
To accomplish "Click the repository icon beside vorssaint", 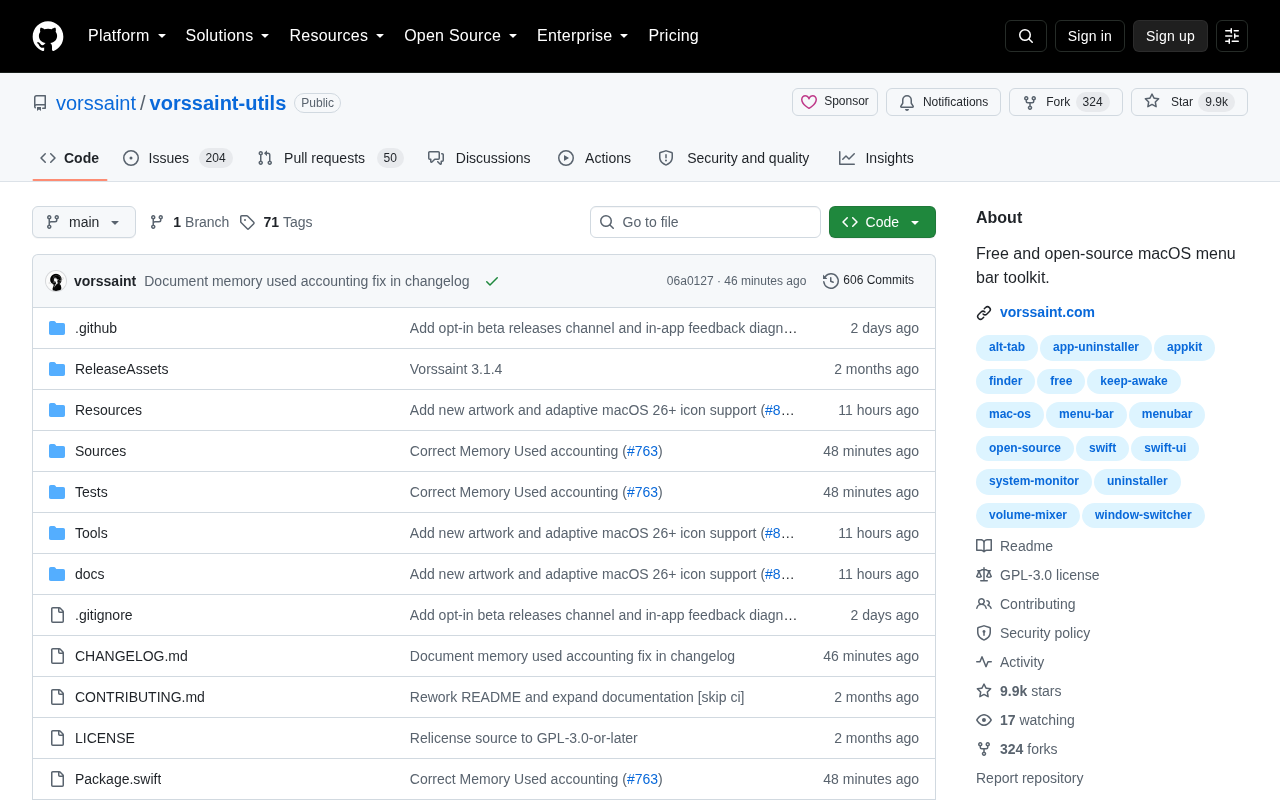I will (x=40, y=103).
